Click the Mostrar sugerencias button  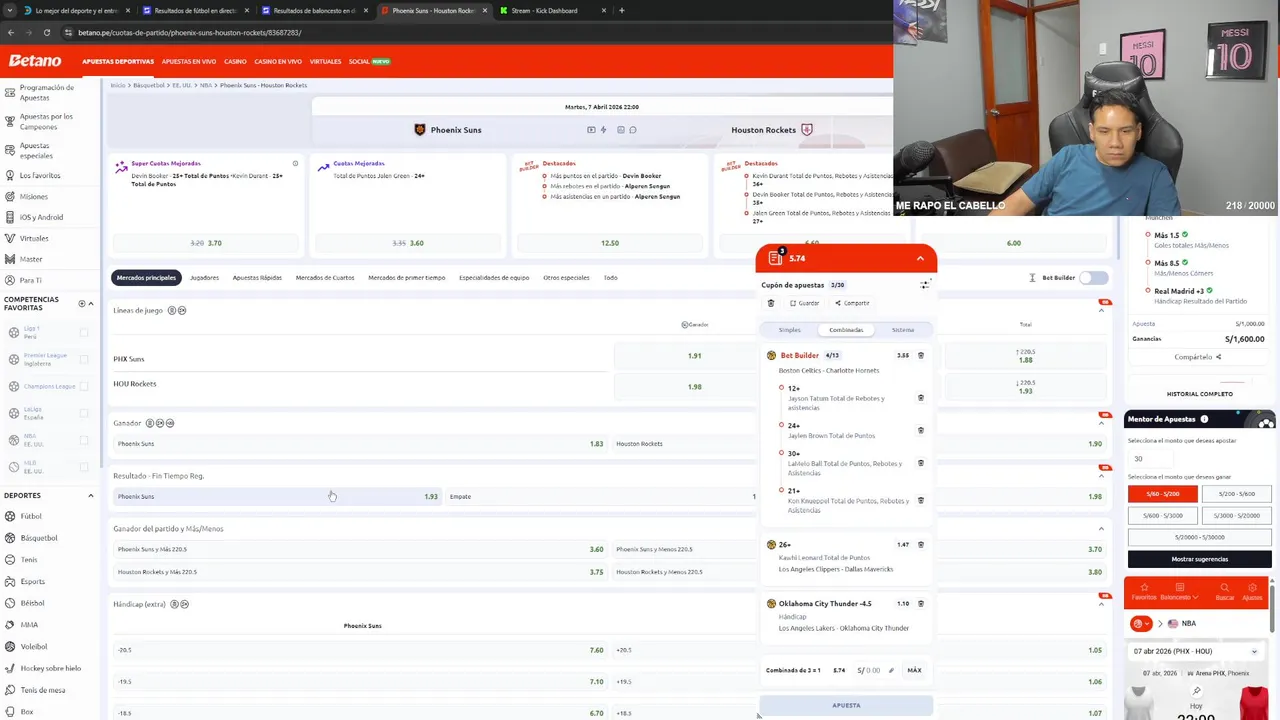coord(1200,559)
